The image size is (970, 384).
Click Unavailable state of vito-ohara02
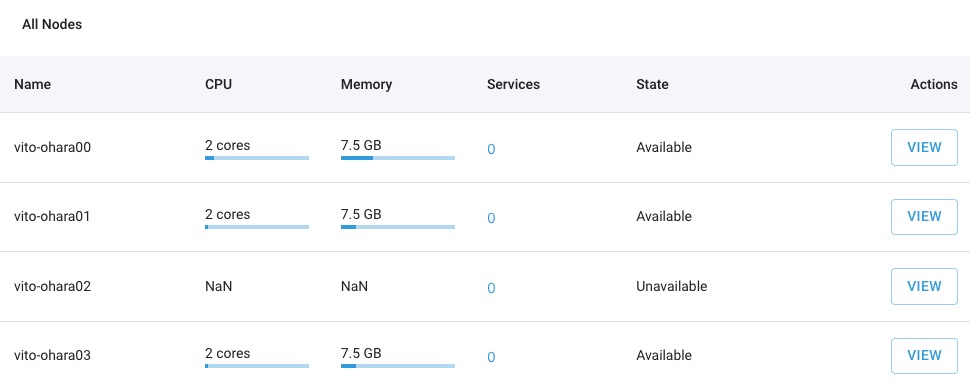pyautogui.click(x=671, y=286)
